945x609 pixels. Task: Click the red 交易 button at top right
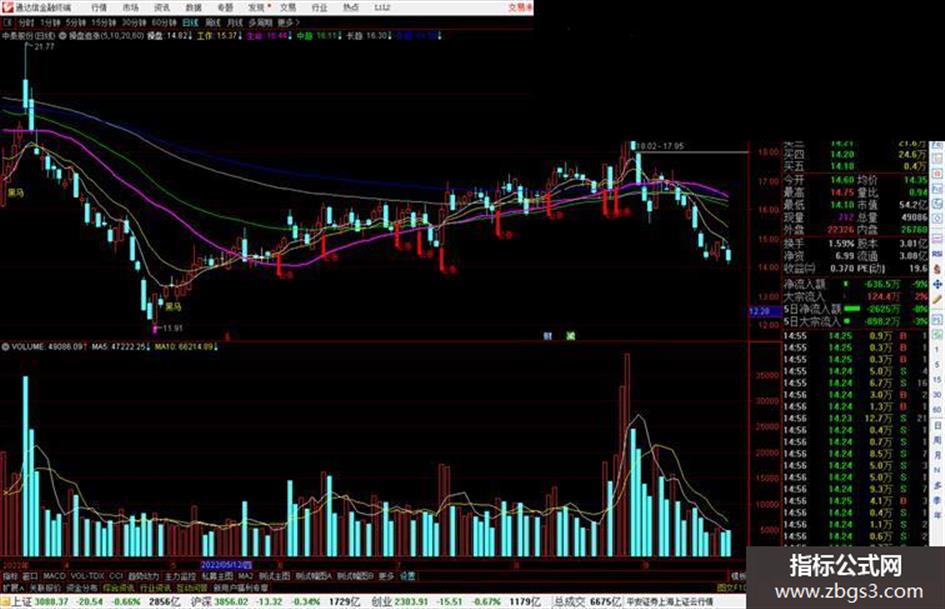[520, 7]
